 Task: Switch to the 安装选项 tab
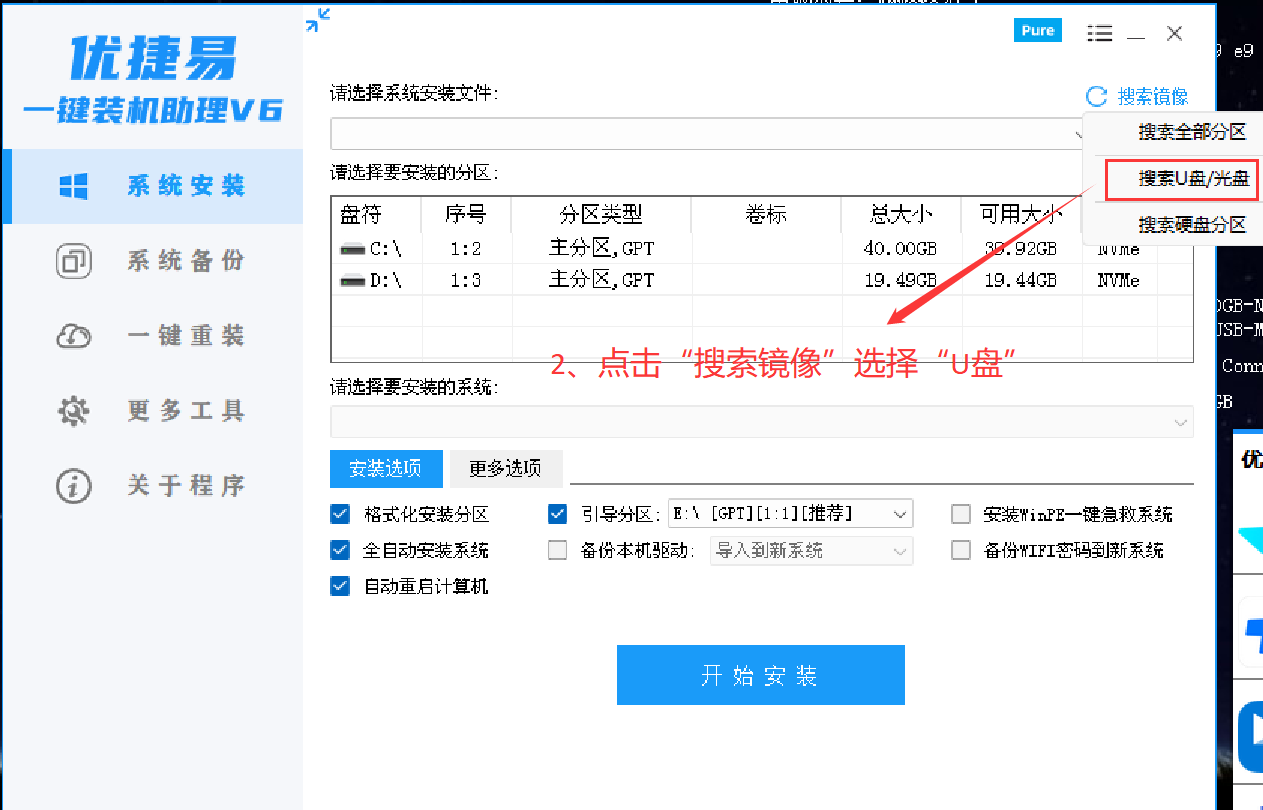pyautogui.click(x=385, y=468)
